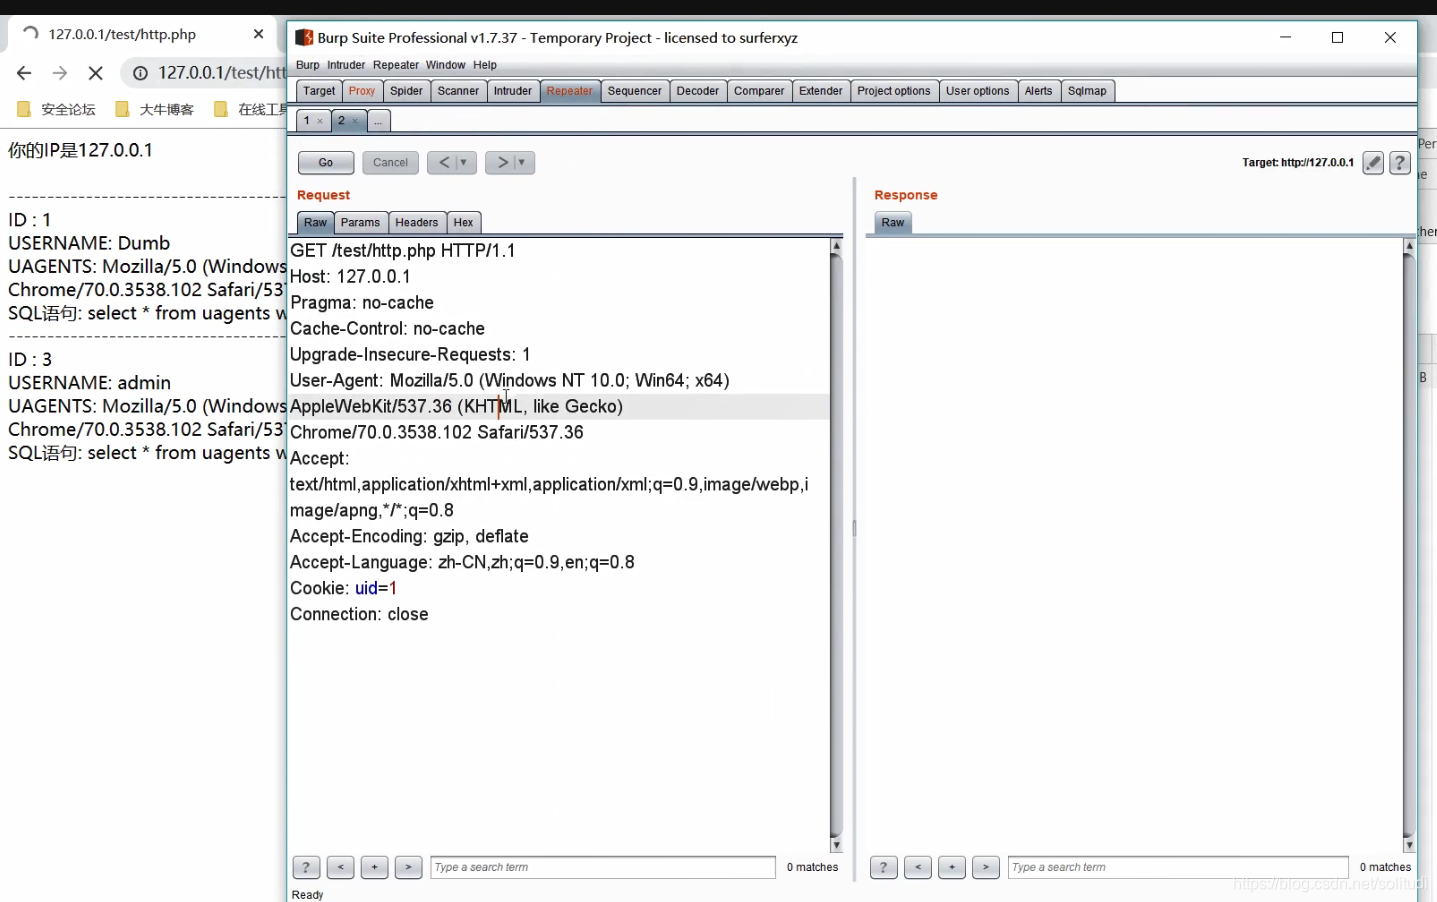Switch to the Proxy tab
The height and width of the screenshot is (902, 1437).
tap(362, 91)
